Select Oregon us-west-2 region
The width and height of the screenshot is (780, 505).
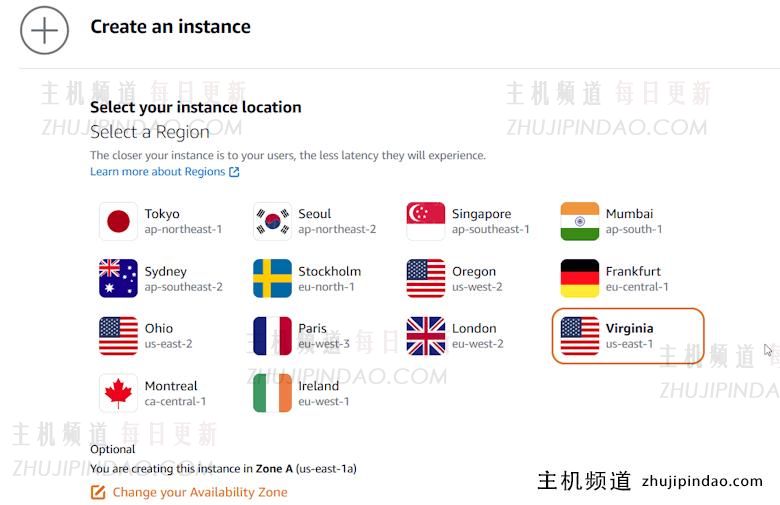pos(474,278)
